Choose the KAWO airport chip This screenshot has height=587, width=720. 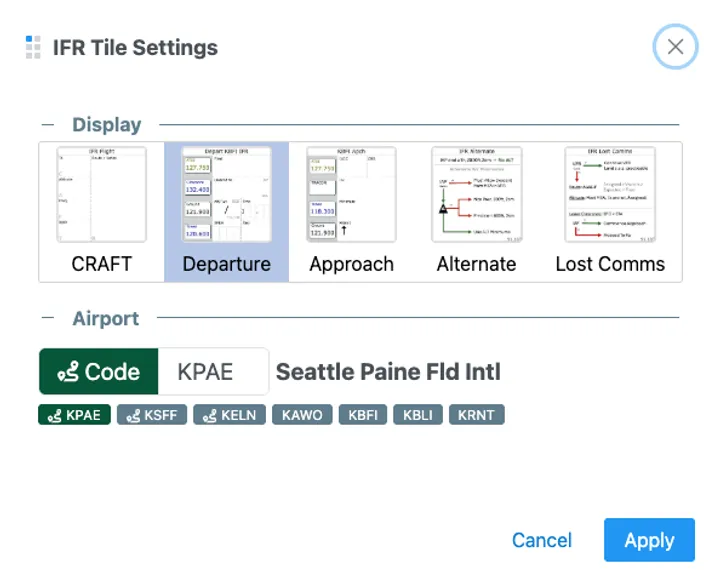click(302, 414)
